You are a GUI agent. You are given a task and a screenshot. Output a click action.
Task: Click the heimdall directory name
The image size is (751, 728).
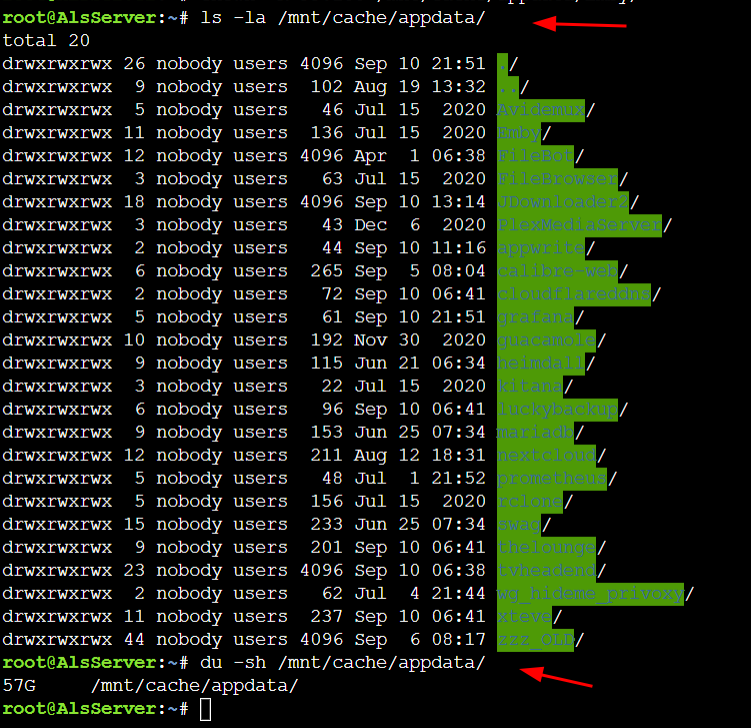(x=541, y=363)
